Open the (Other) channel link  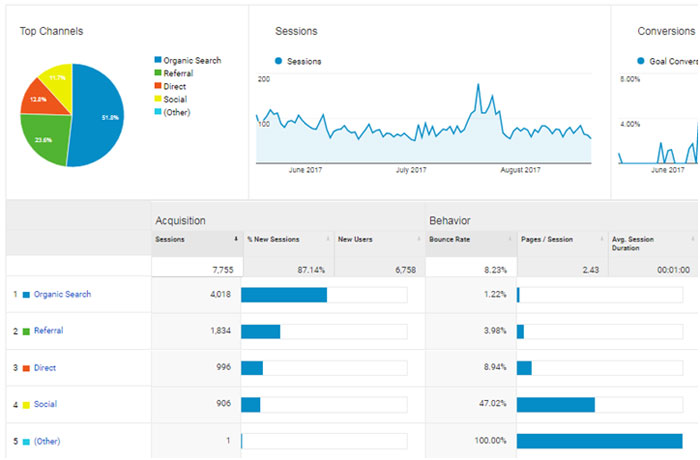tap(47, 441)
